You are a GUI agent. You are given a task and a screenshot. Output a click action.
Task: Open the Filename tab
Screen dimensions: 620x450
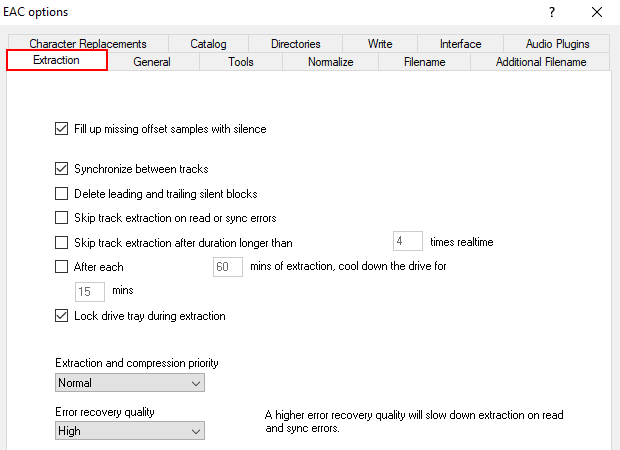tap(424, 62)
